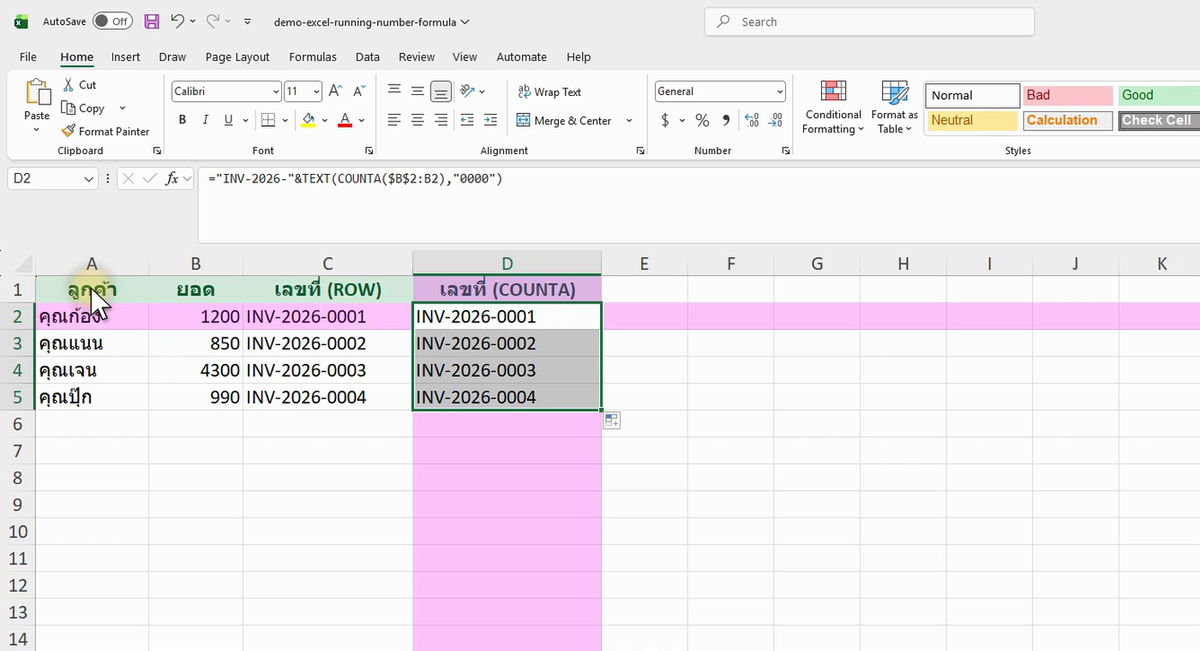The height and width of the screenshot is (651, 1200).
Task: Open Number group dialog launcher
Action: point(788,151)
